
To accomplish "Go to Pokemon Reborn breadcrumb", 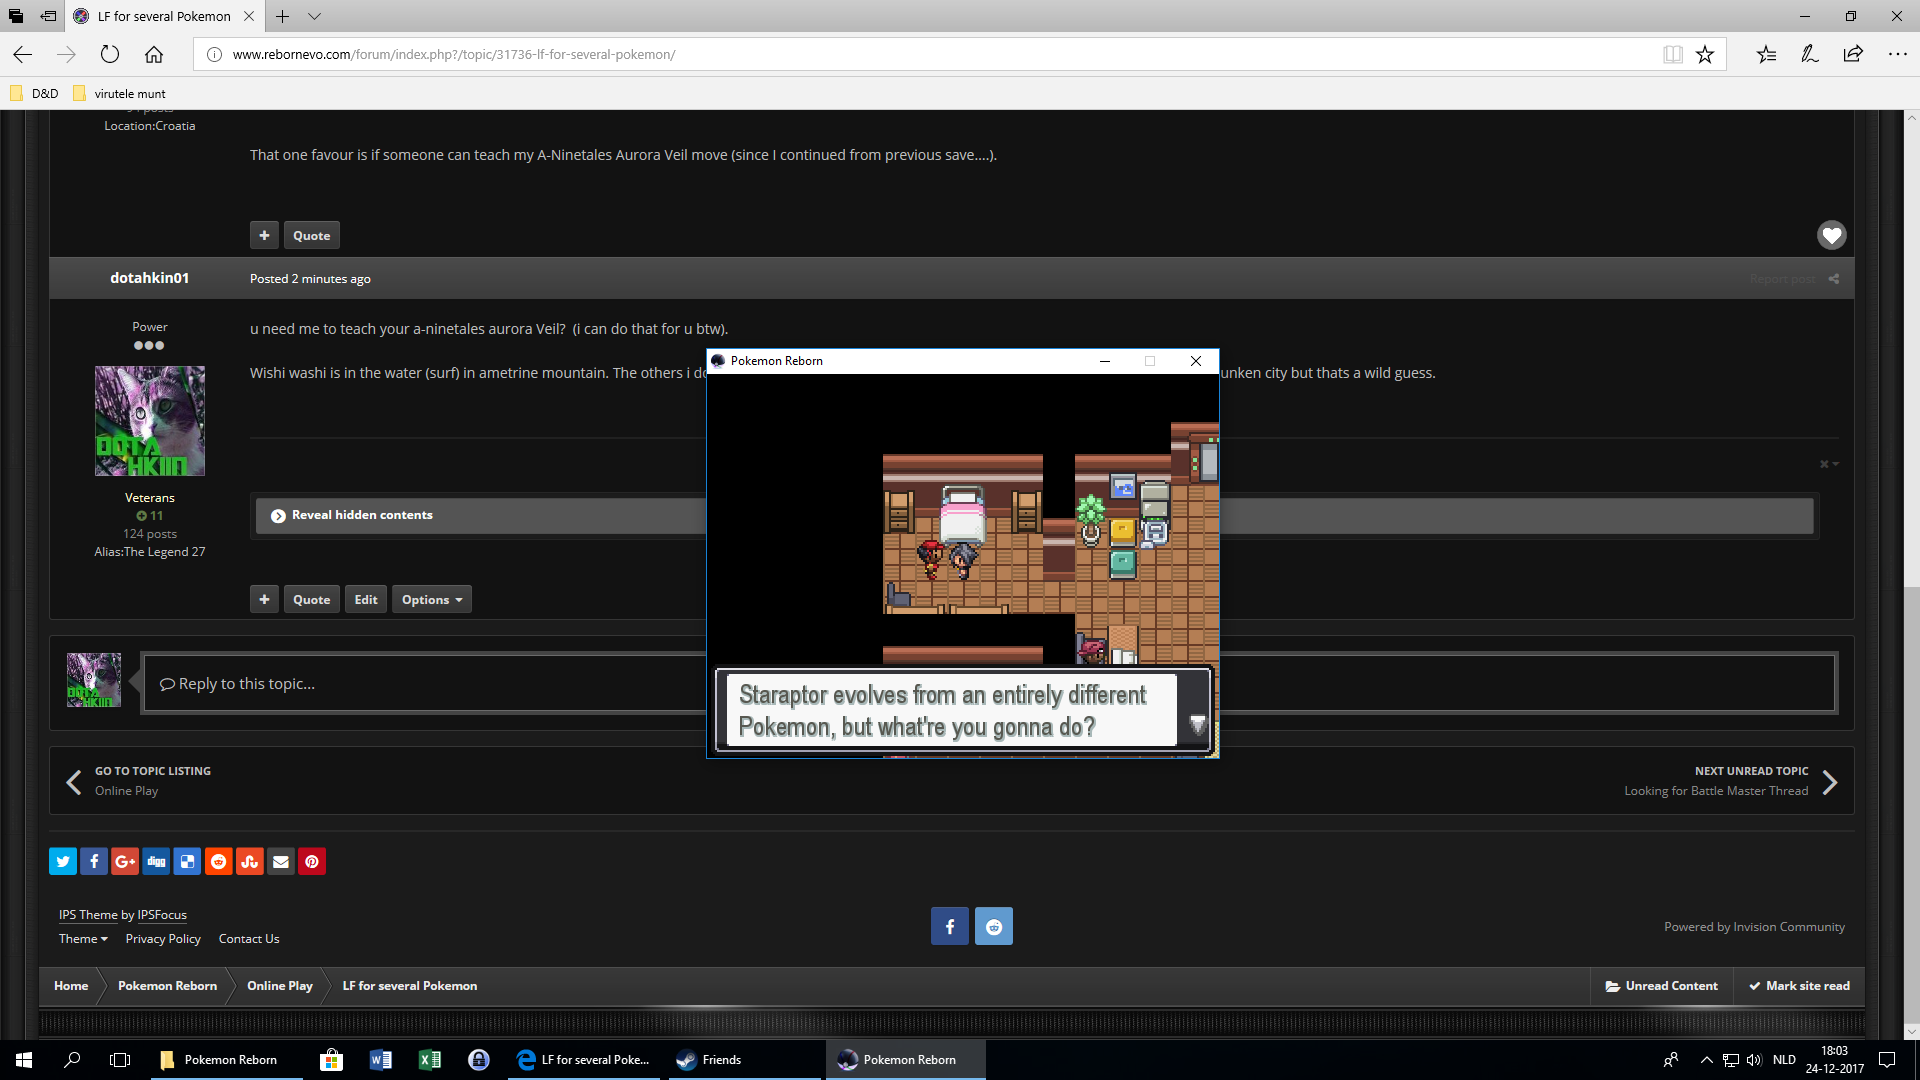I will [167, 986].
